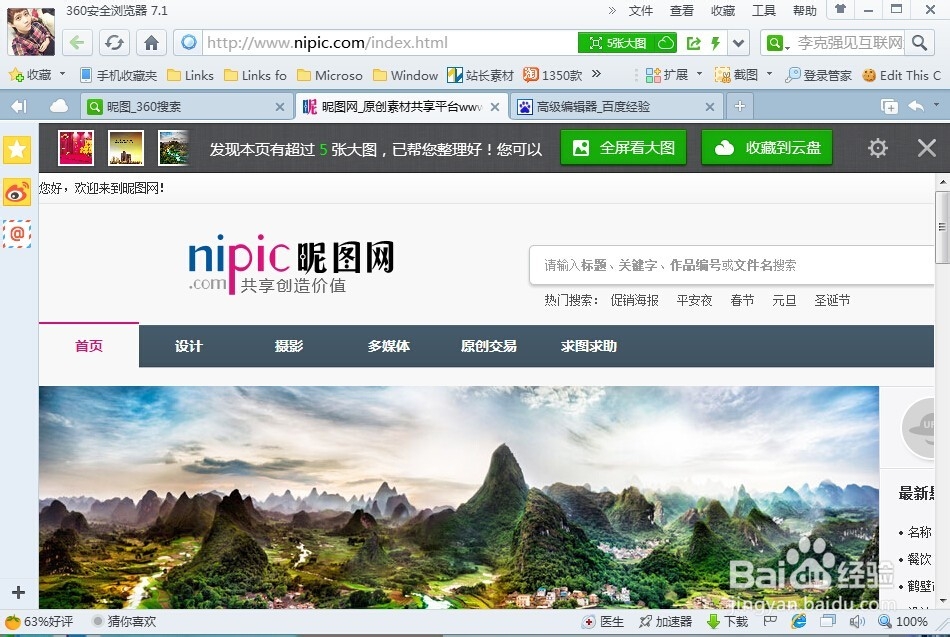The image size is (950, 637).
Task: Select the 摄影 navigation tab
Action: tap(288, 345)
